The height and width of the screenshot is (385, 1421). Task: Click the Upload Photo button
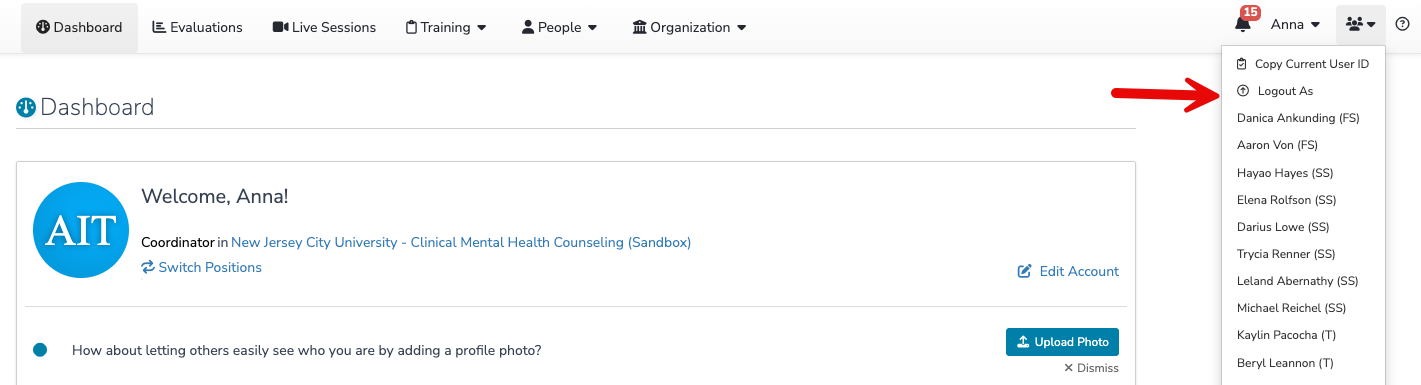point(1062,342)
